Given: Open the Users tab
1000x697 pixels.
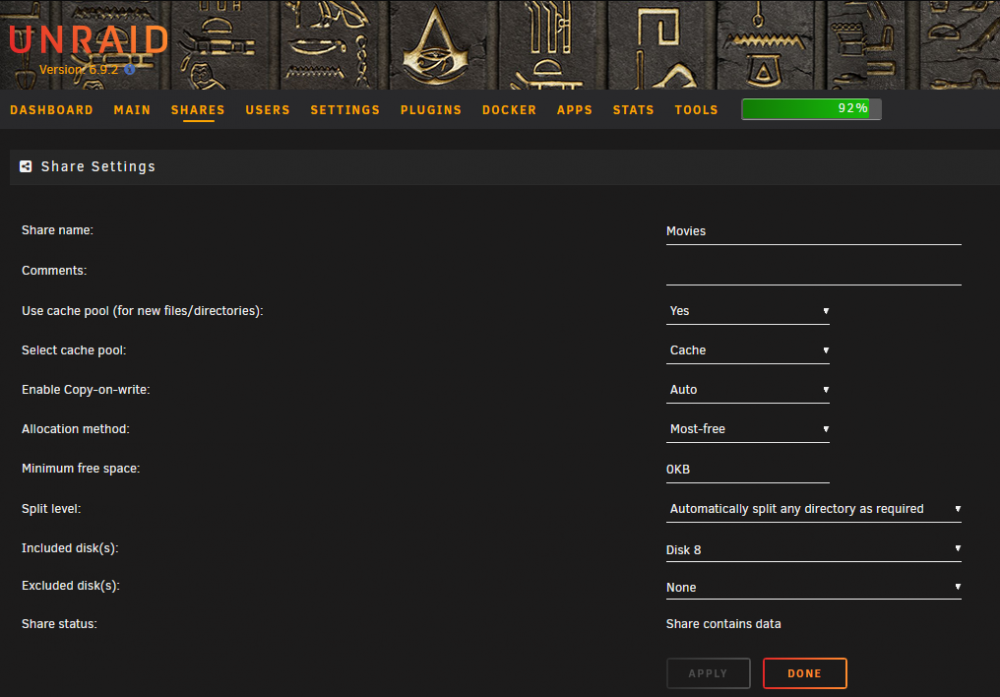Looking at the screenshot, I should point(268,110).
